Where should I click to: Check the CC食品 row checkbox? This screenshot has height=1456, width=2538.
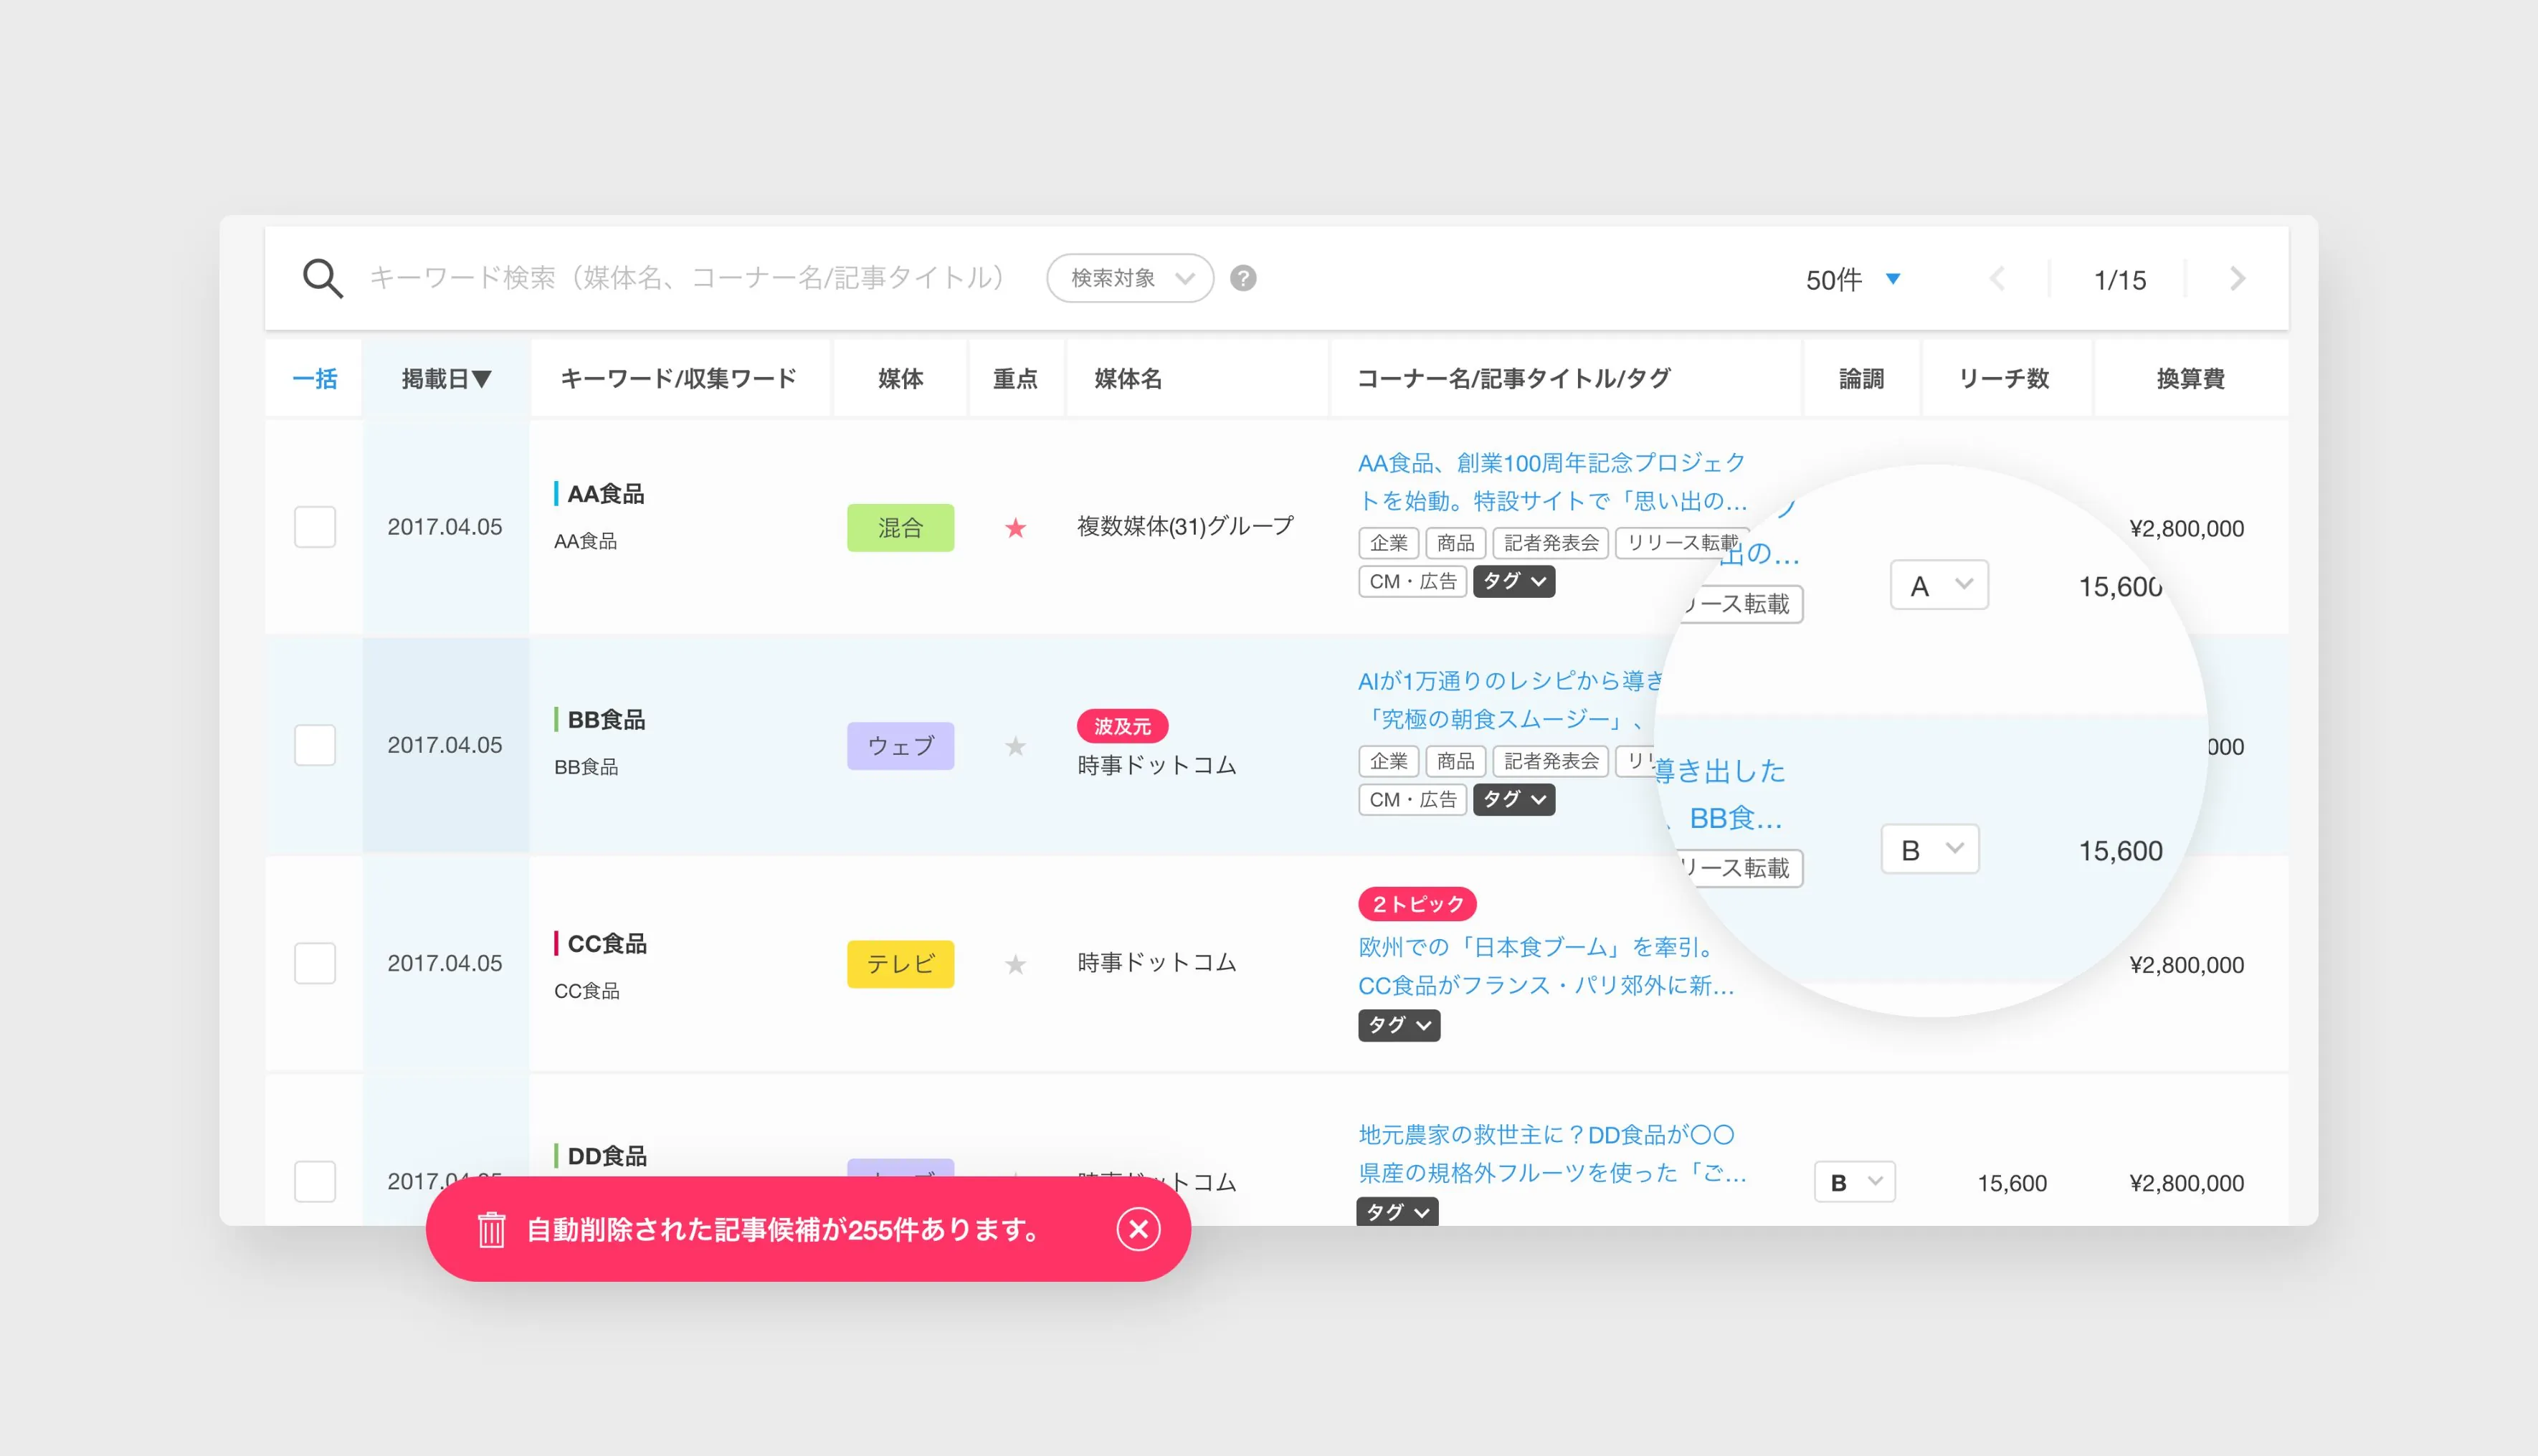pyautogui.click(x=314, y=963)
